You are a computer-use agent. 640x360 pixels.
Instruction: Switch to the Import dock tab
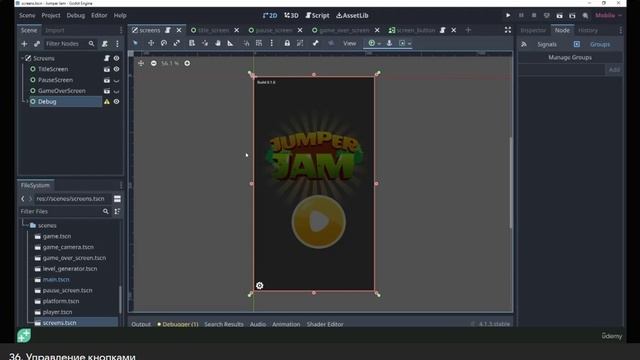[x=55, y=30]
